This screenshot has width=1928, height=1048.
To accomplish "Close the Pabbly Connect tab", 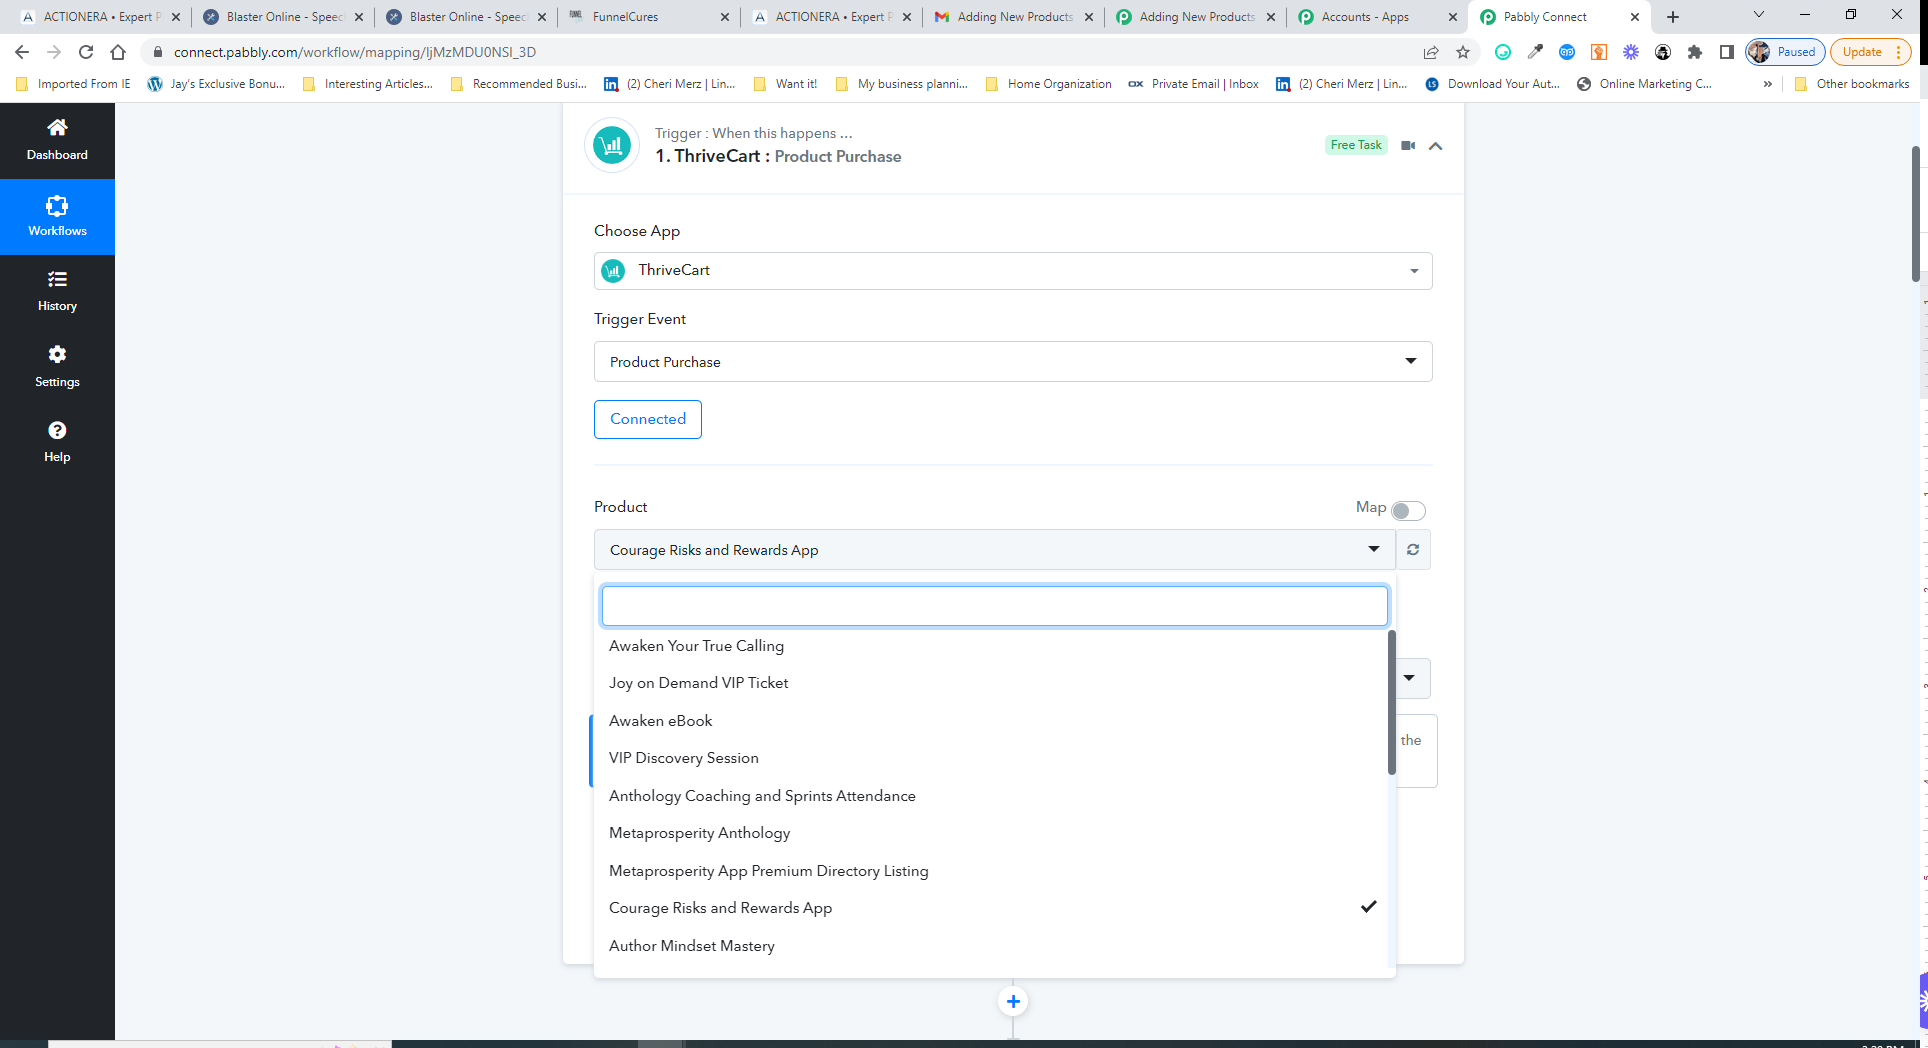I will (x=1635, y=17).
